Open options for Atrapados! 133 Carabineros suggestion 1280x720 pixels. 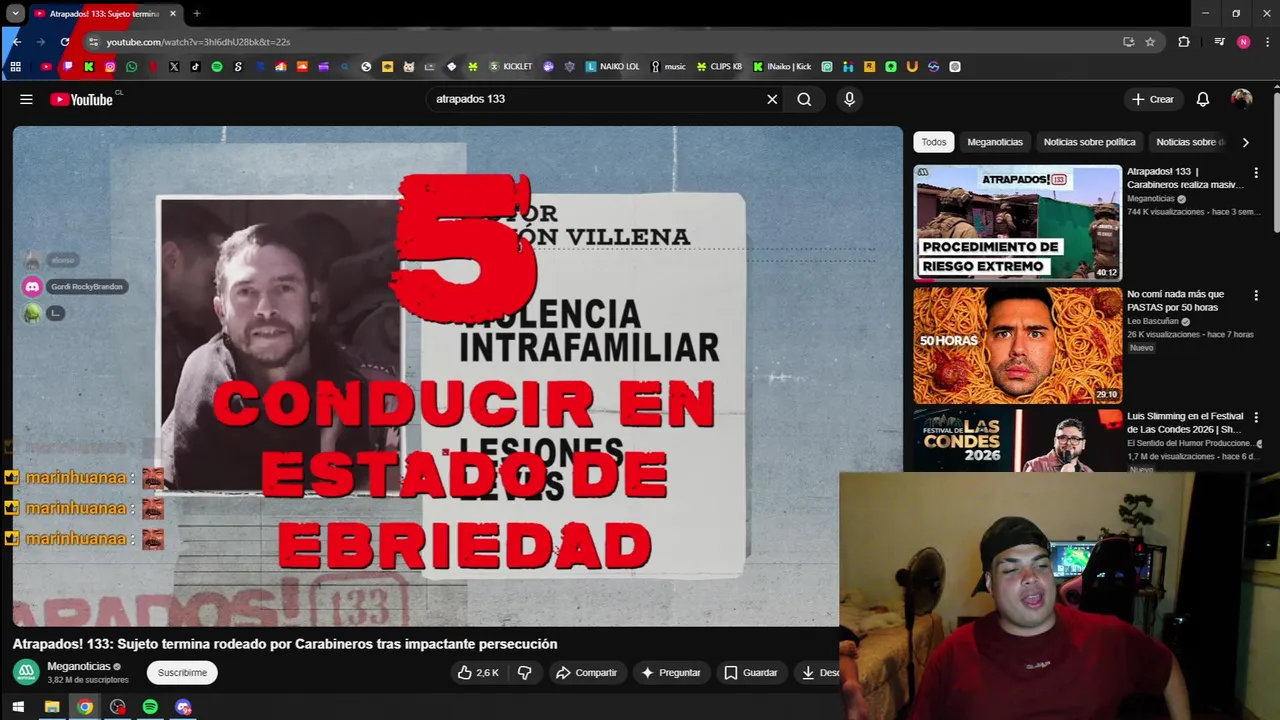point(1256,173)
